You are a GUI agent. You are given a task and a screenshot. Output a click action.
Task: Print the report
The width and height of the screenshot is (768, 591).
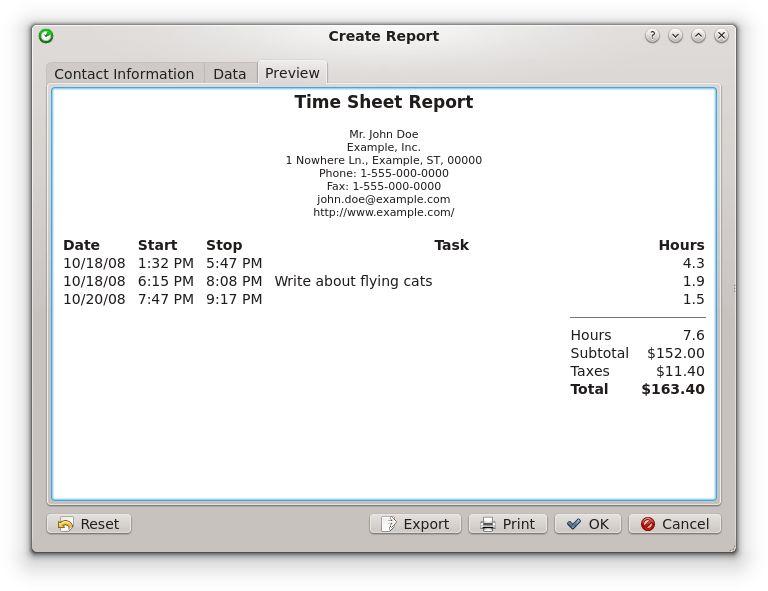tap(508, 524)
